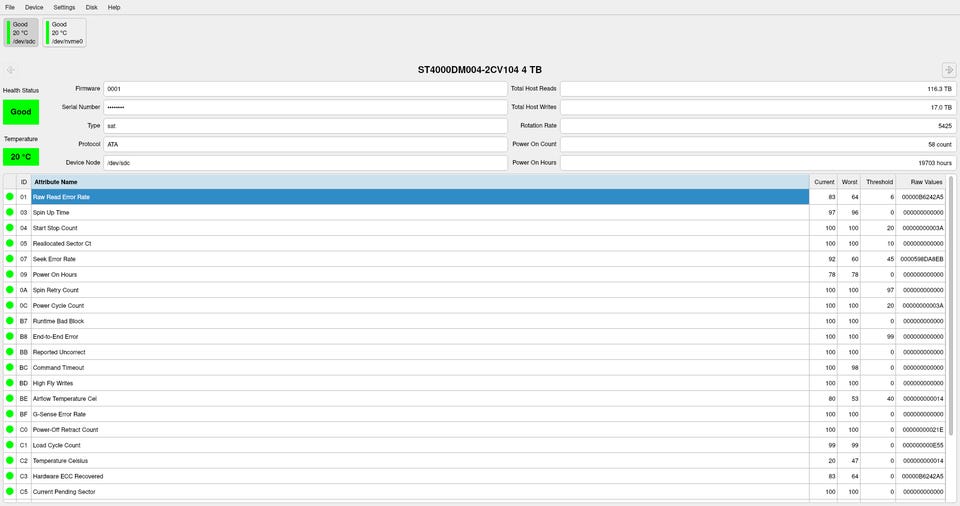
Task: Select the /dev/nvme0 drive tab
Action: pos(64,32)
